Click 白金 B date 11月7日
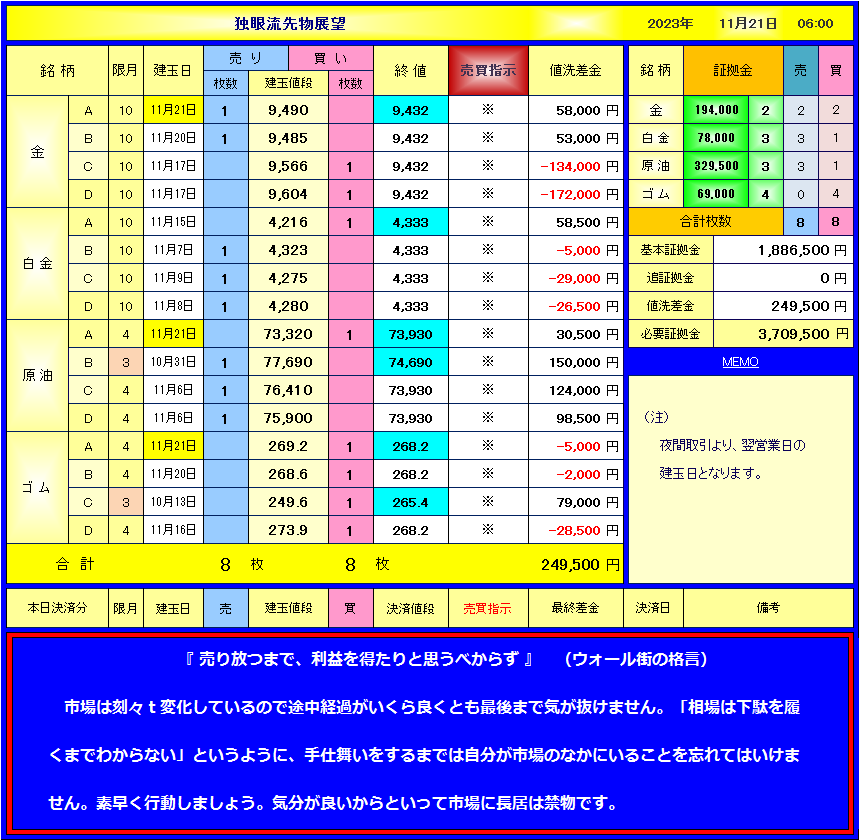Screen dimensions: 859x840 [173, 250]
